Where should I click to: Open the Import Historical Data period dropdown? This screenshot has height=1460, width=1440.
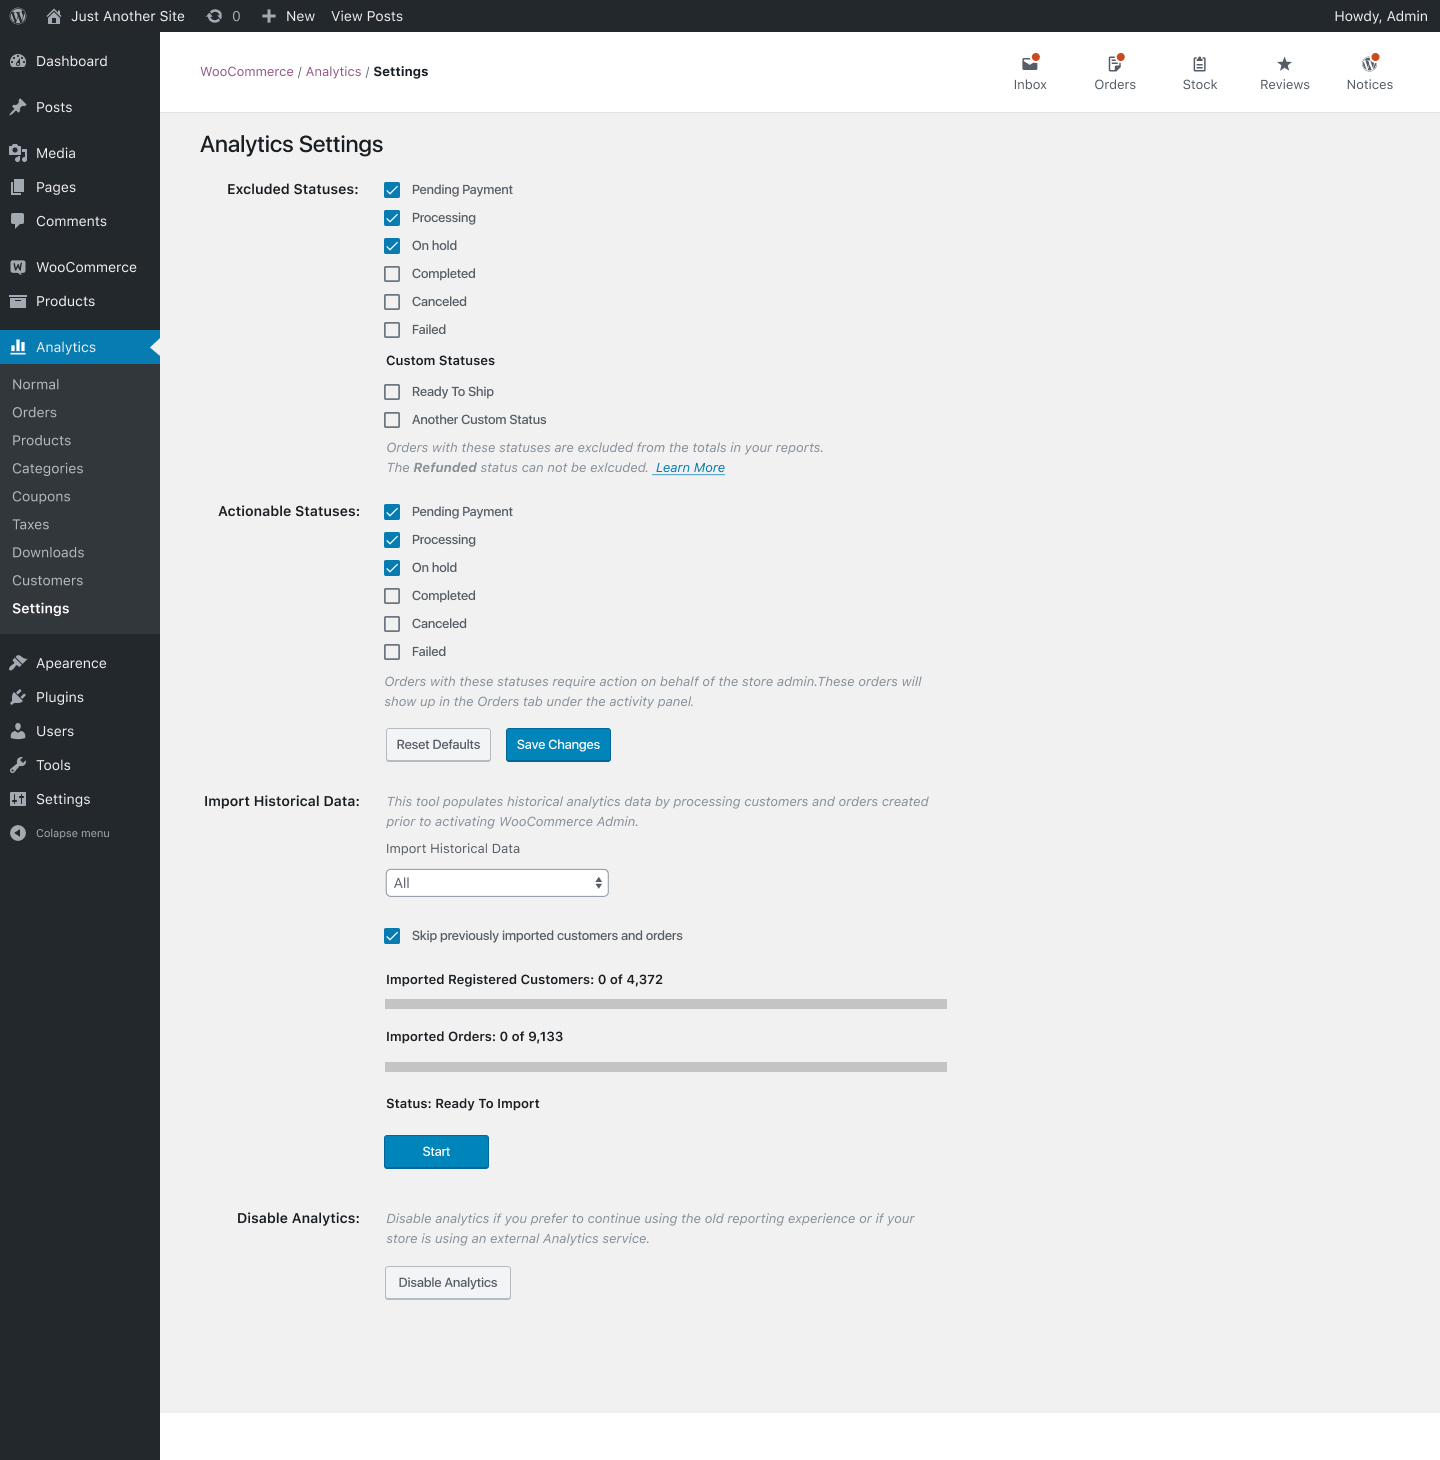[x=496, y=882]
